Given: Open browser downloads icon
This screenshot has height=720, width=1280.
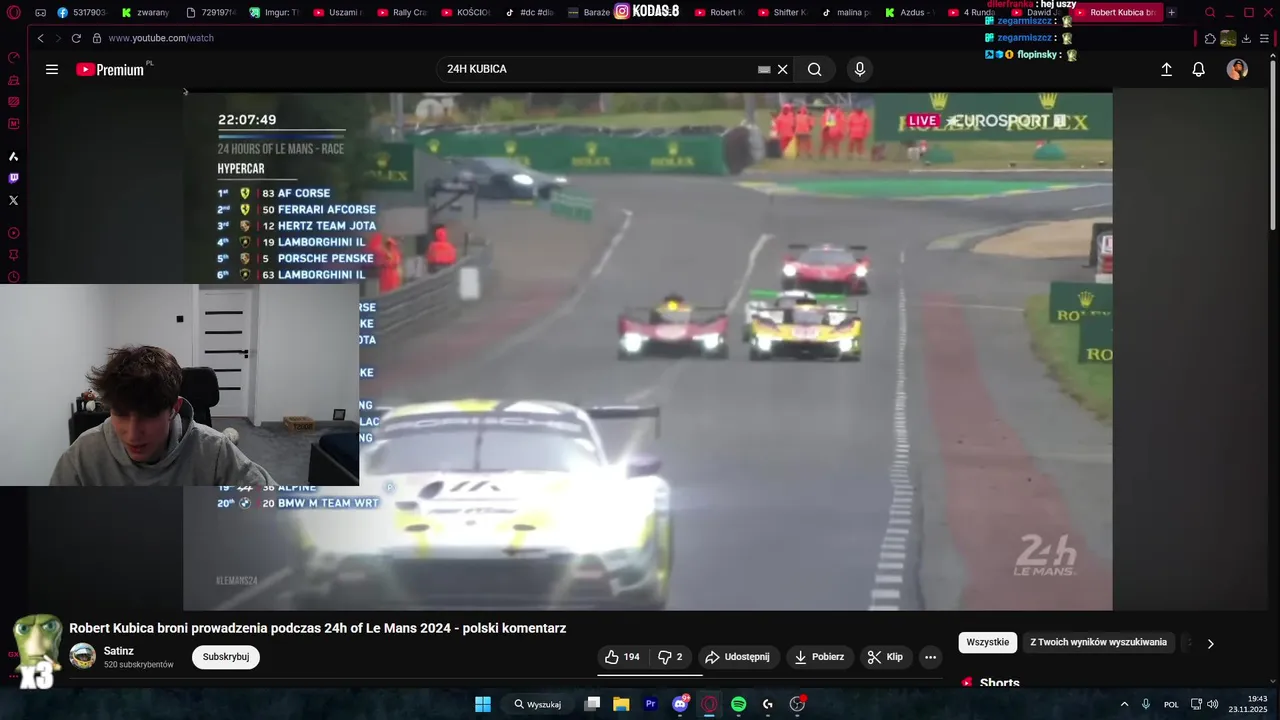Looking at the screenshot, I should point(1246,38).
